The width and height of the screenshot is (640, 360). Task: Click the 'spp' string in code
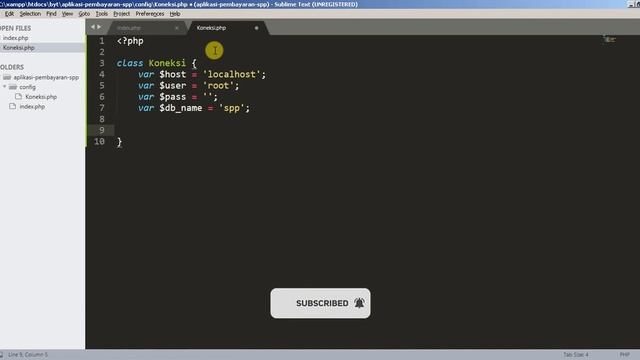[231, 108]
